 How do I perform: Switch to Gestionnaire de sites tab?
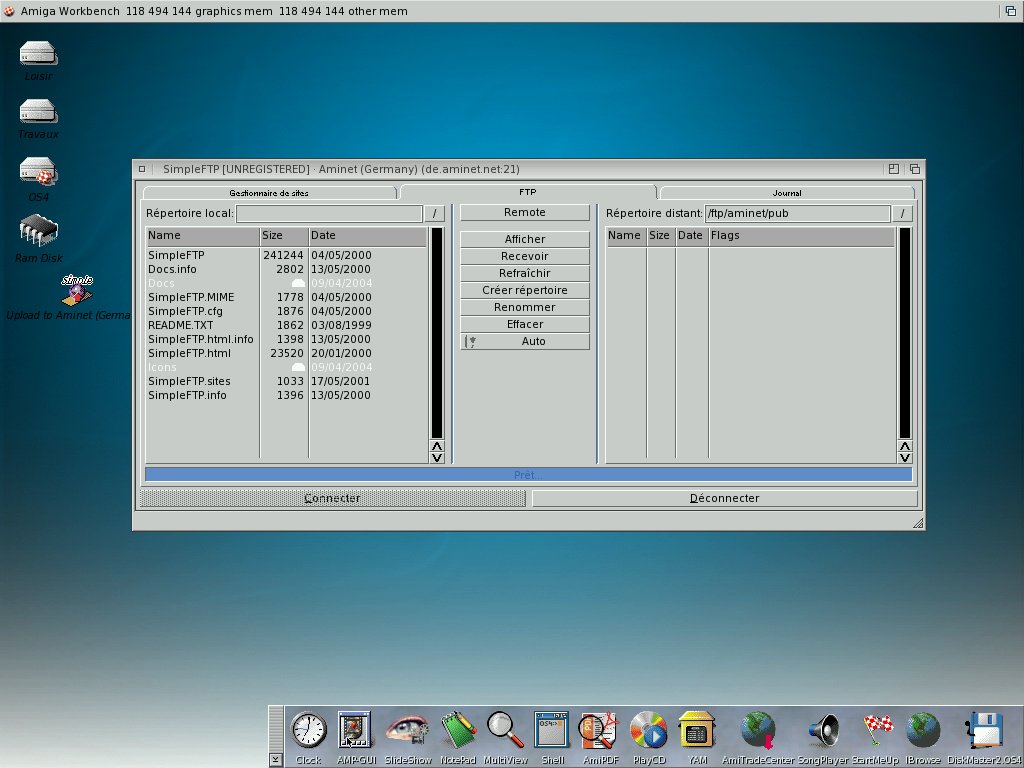(269, 193)
